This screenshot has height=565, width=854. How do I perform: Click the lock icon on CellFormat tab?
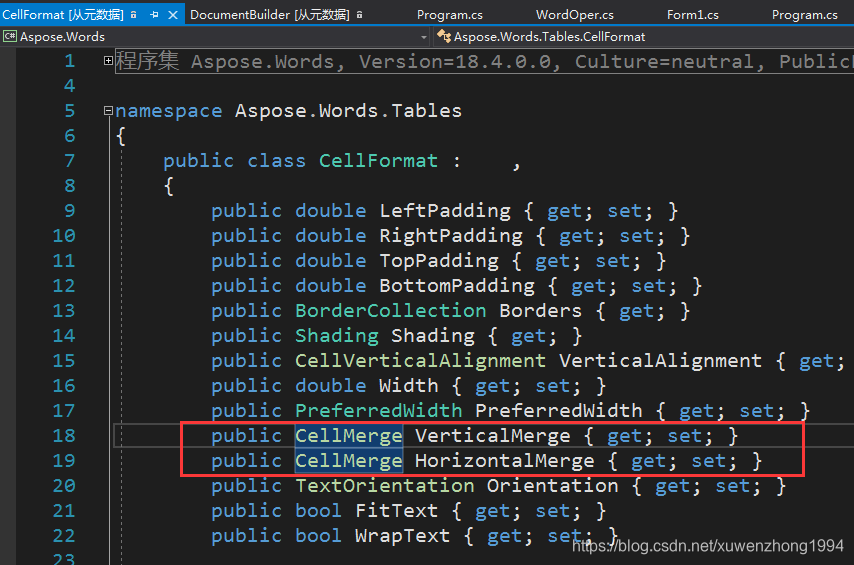(133, 15)
